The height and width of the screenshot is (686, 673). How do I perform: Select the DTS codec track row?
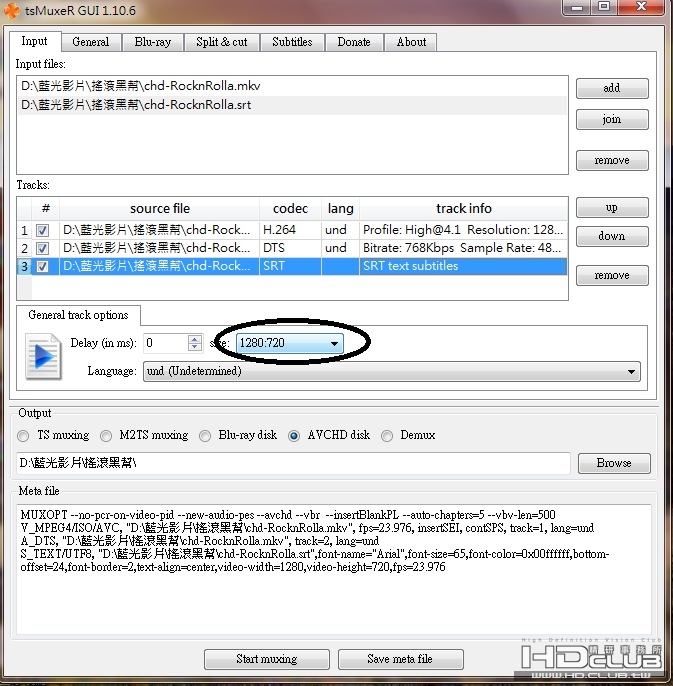tap(292, 248)
